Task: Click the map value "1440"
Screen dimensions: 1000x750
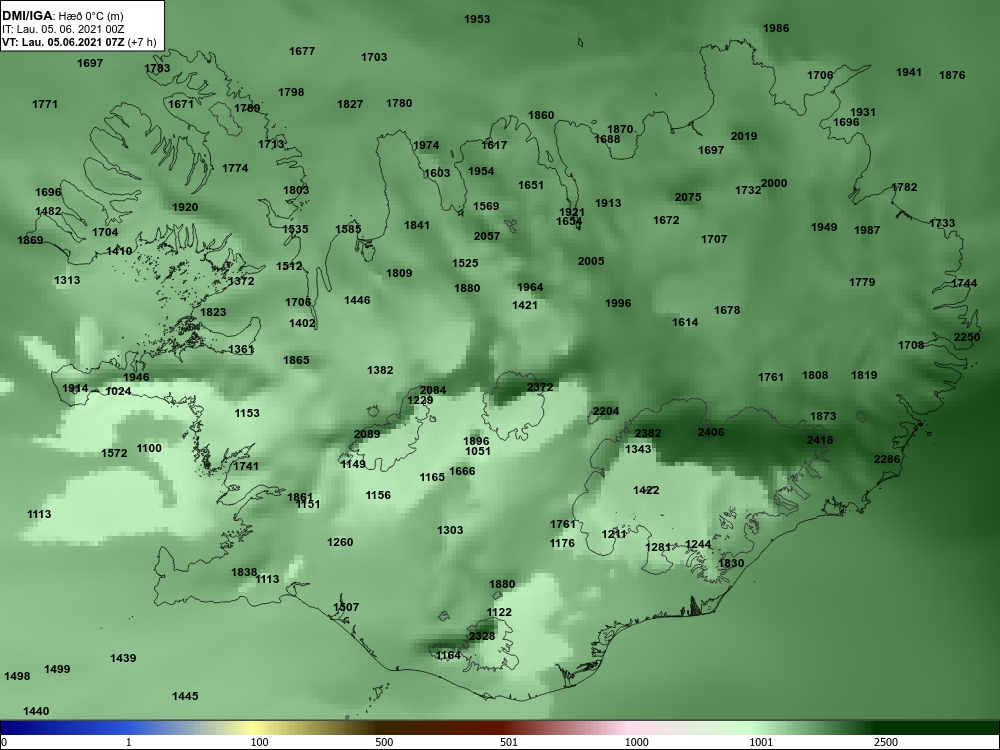Action: click(x=36, y=712)
